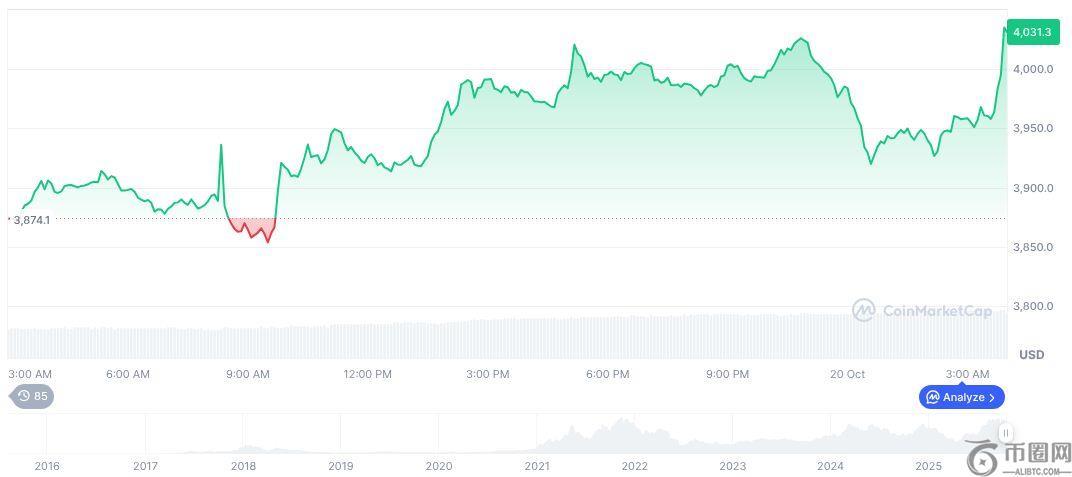The height and width of the screenshot is (477, 1072).
Task: Click the green 4,031.3 current price tag
Action: click(x=1031, y=32)
